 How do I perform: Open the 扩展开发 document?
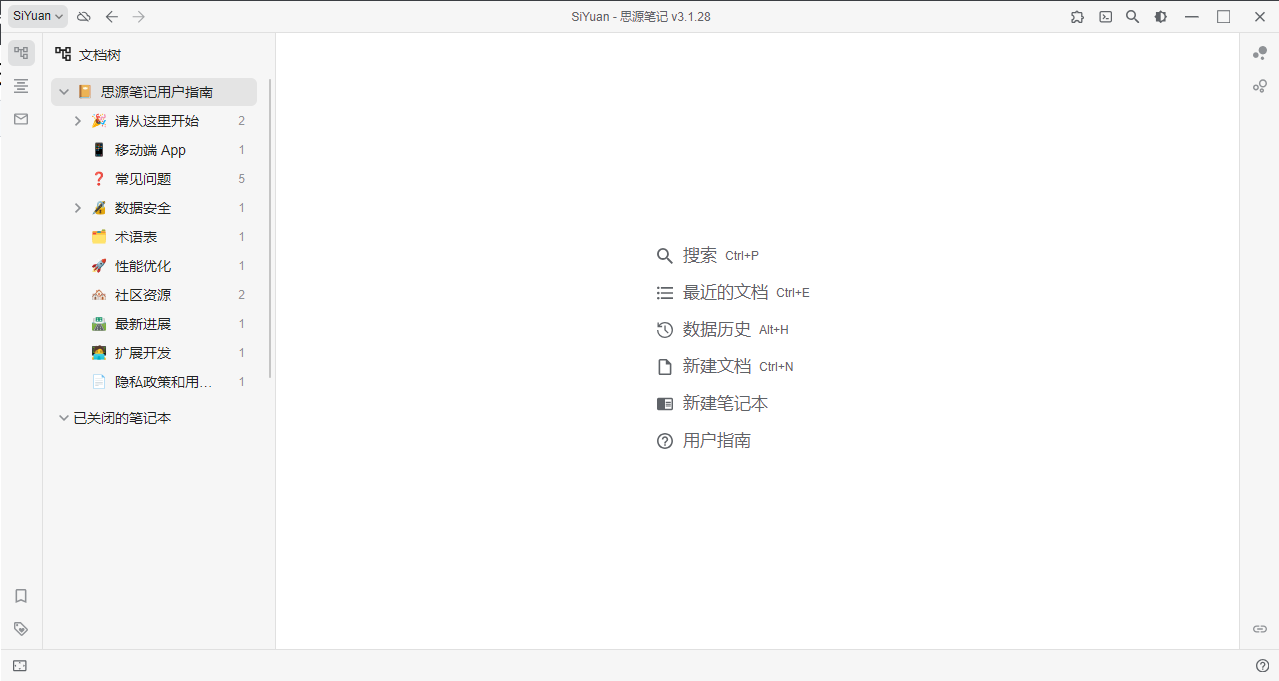[143, 353]
